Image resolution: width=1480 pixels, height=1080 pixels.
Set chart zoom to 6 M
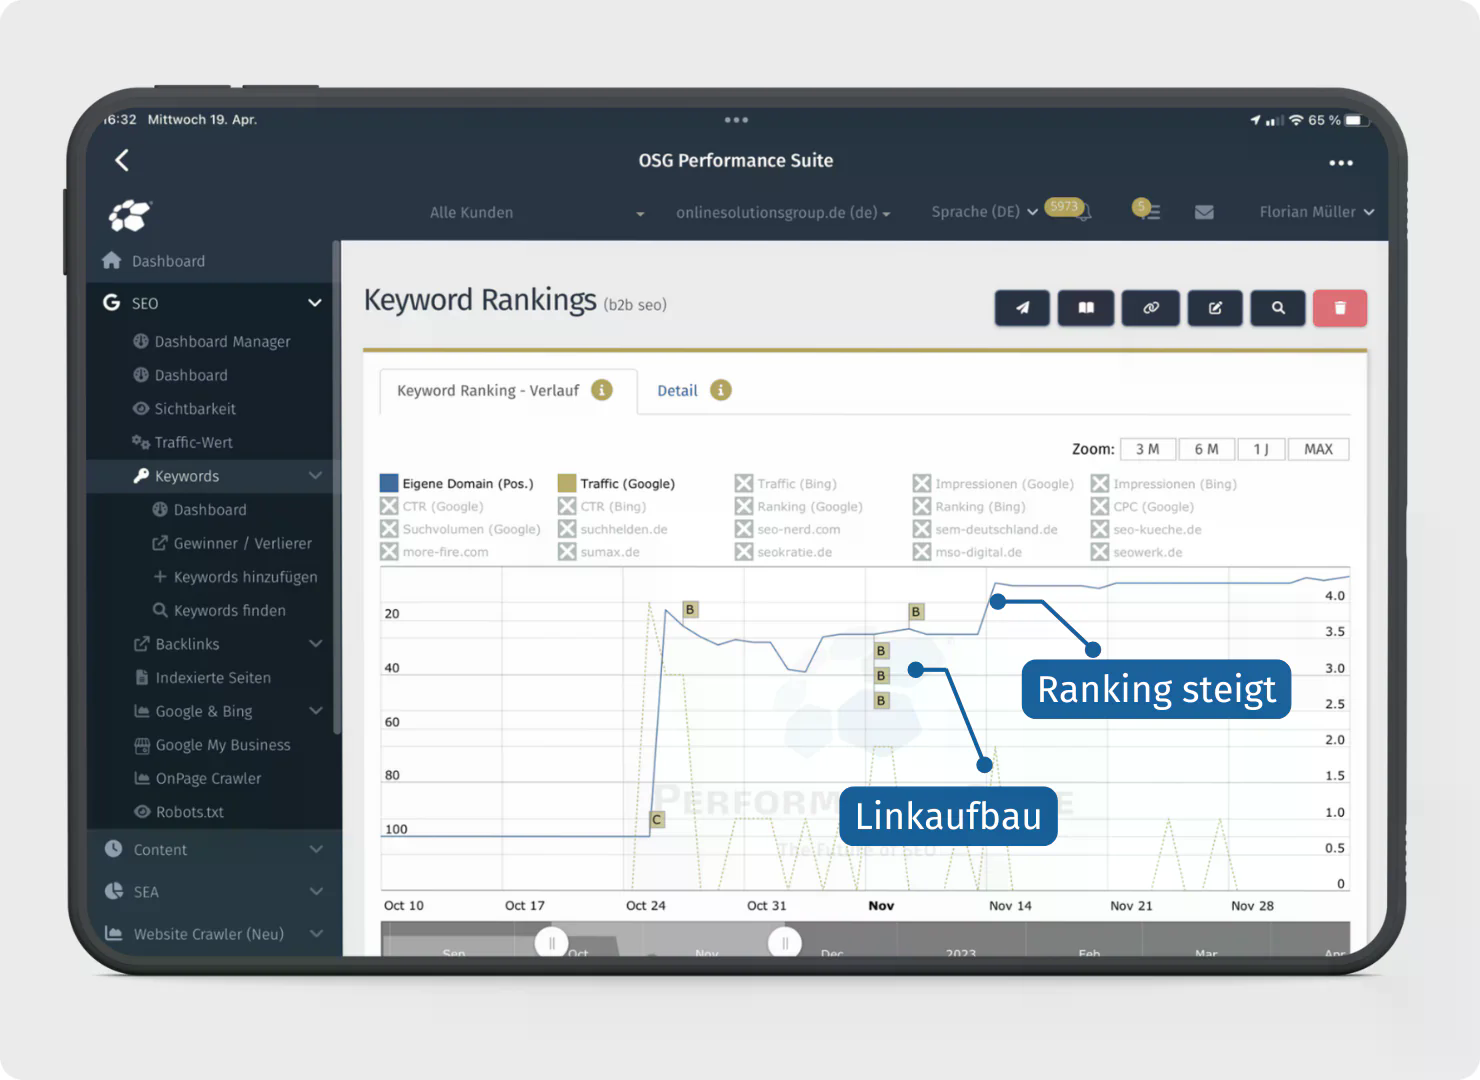click(x=1206, y=449)
